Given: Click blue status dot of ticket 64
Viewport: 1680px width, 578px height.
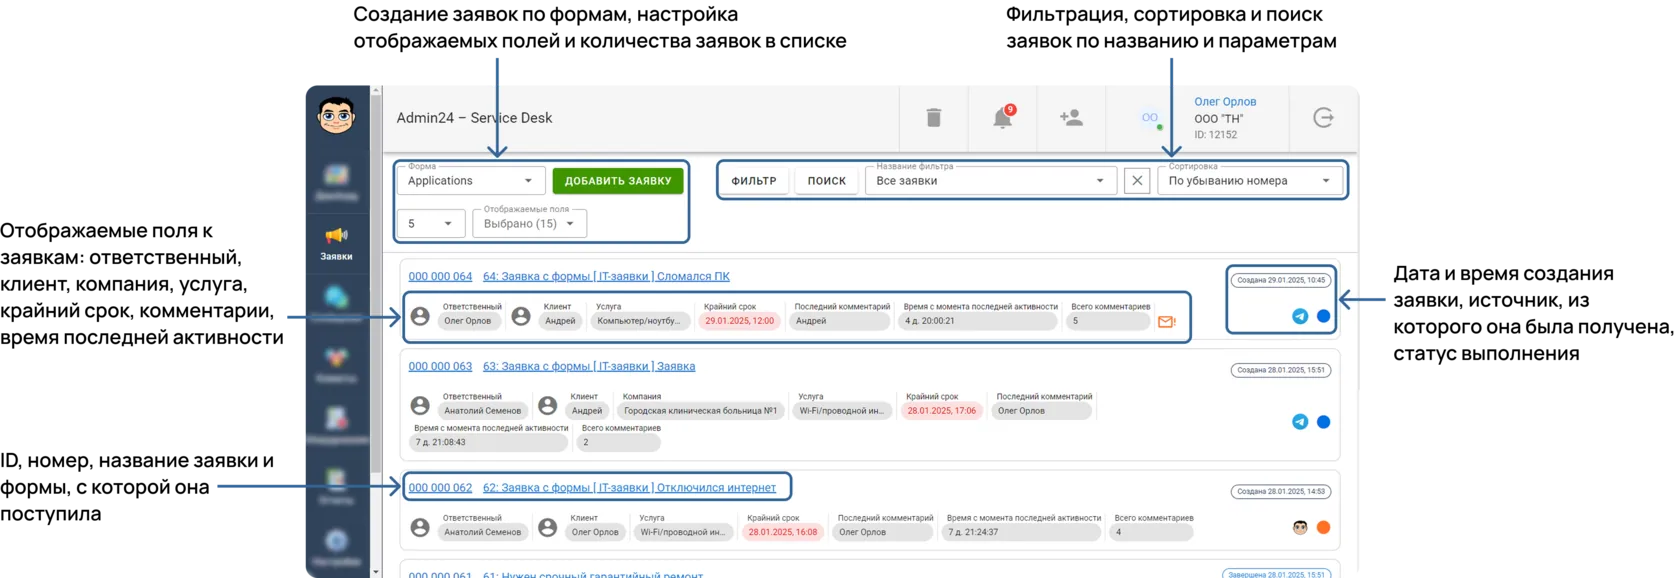Looking at the screenshot, I should (1324, 316).
